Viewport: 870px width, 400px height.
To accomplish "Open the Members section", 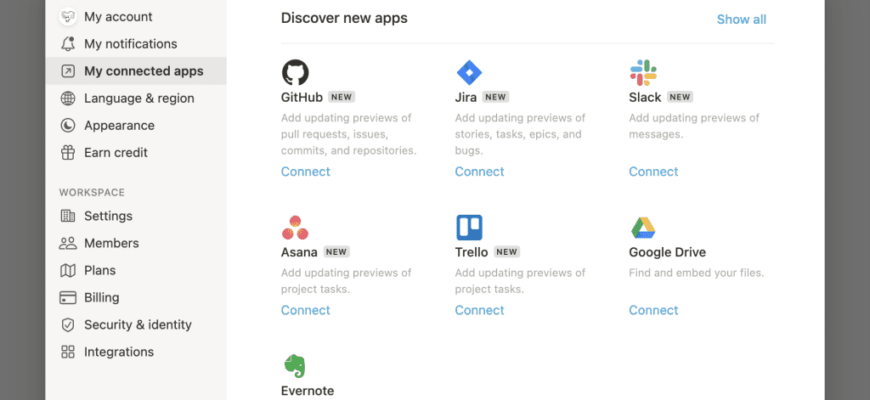I will 136,243.
